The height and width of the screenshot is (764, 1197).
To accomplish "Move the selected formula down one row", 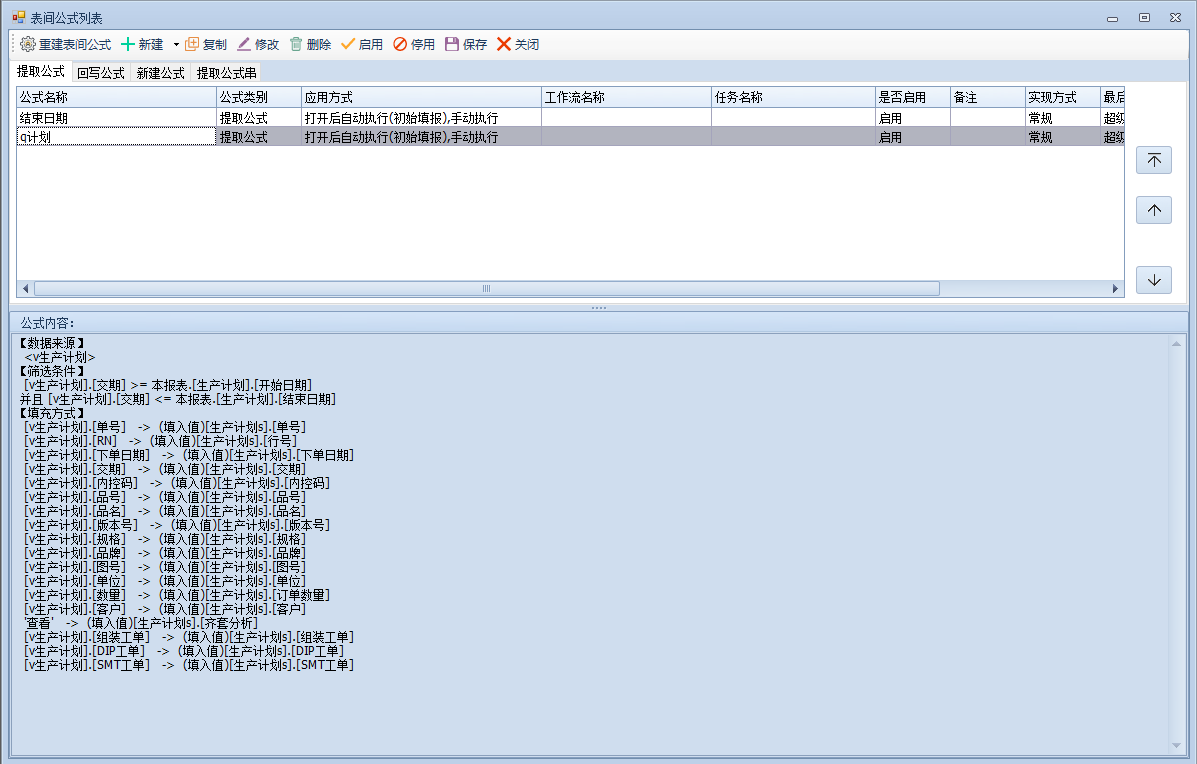I will [1154, 280].
